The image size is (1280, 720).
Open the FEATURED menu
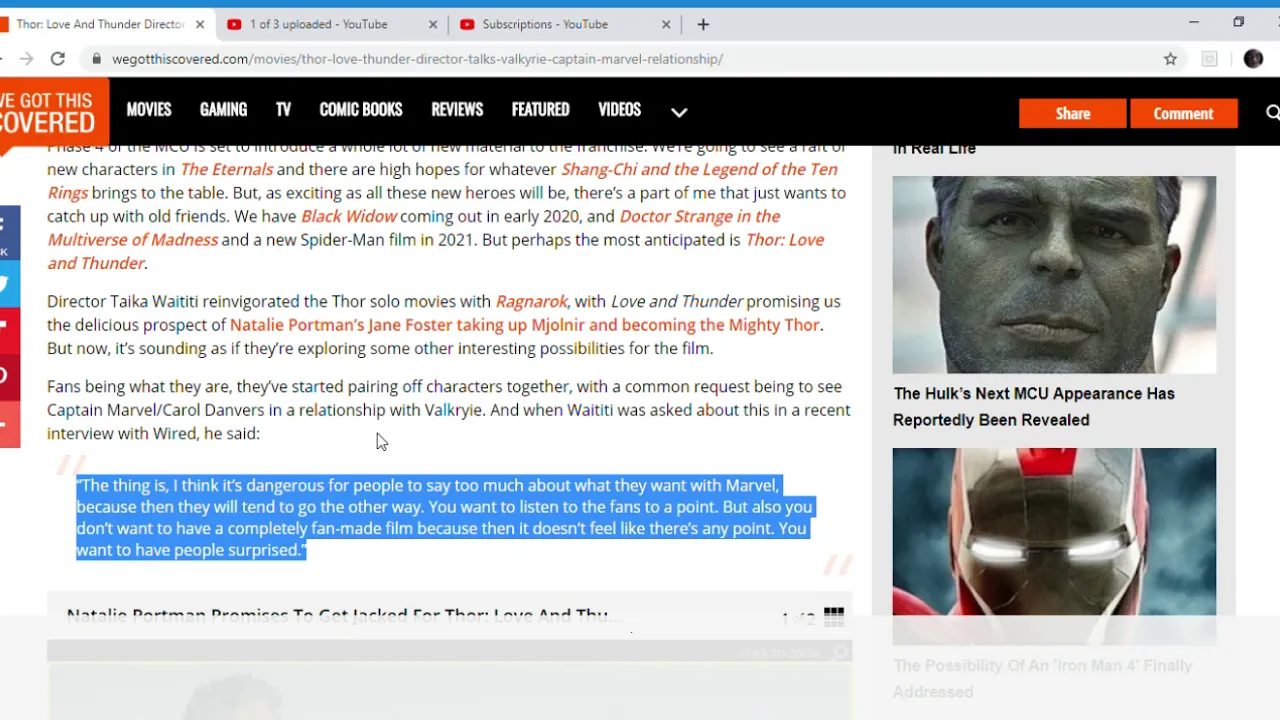(540, 110)
